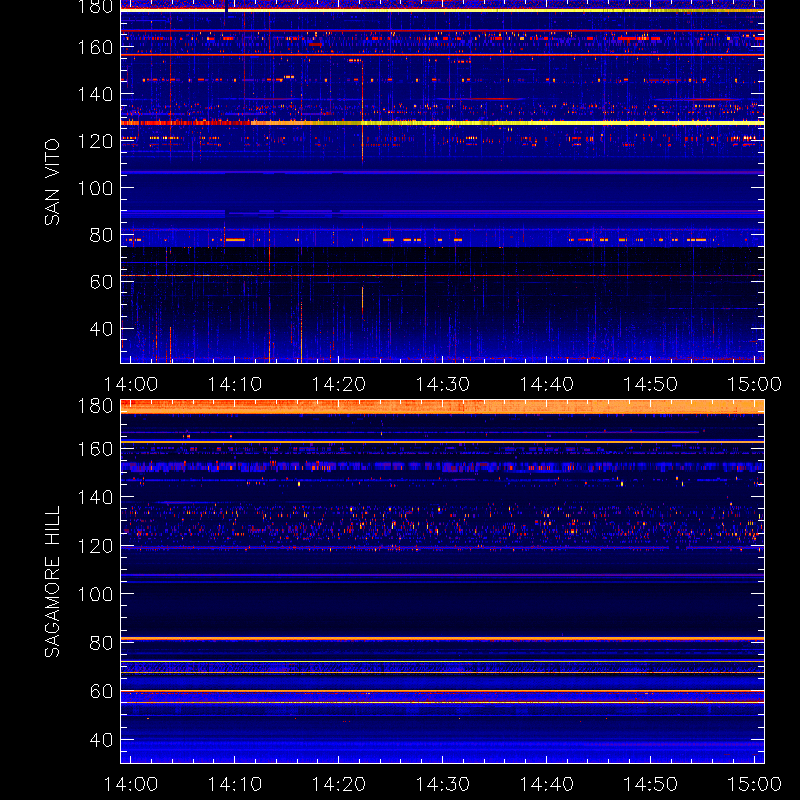Pick the 120 label on Sagamore Hill axis
Viewport: 800px width, 800px height.
[95, 546]
